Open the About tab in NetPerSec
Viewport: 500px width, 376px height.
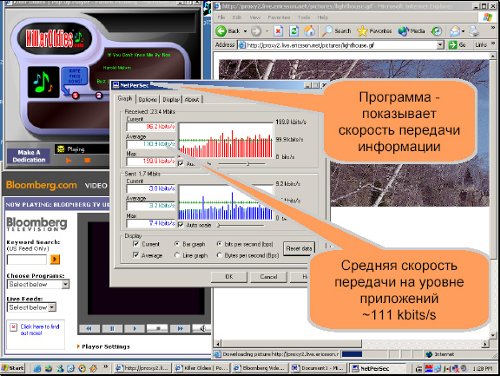tap(192, 99)
